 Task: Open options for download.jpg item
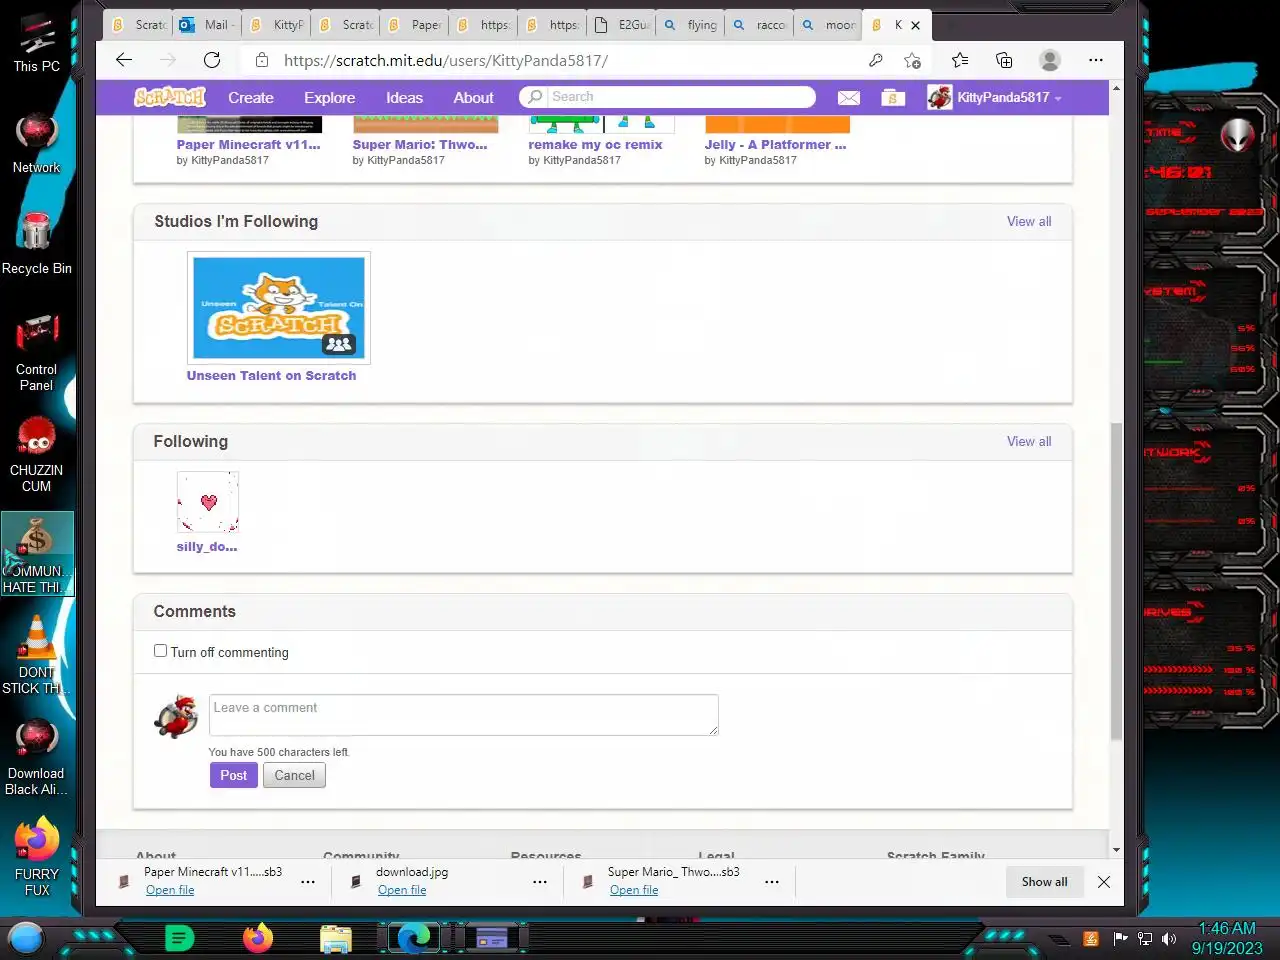click(x=540, y=882)
